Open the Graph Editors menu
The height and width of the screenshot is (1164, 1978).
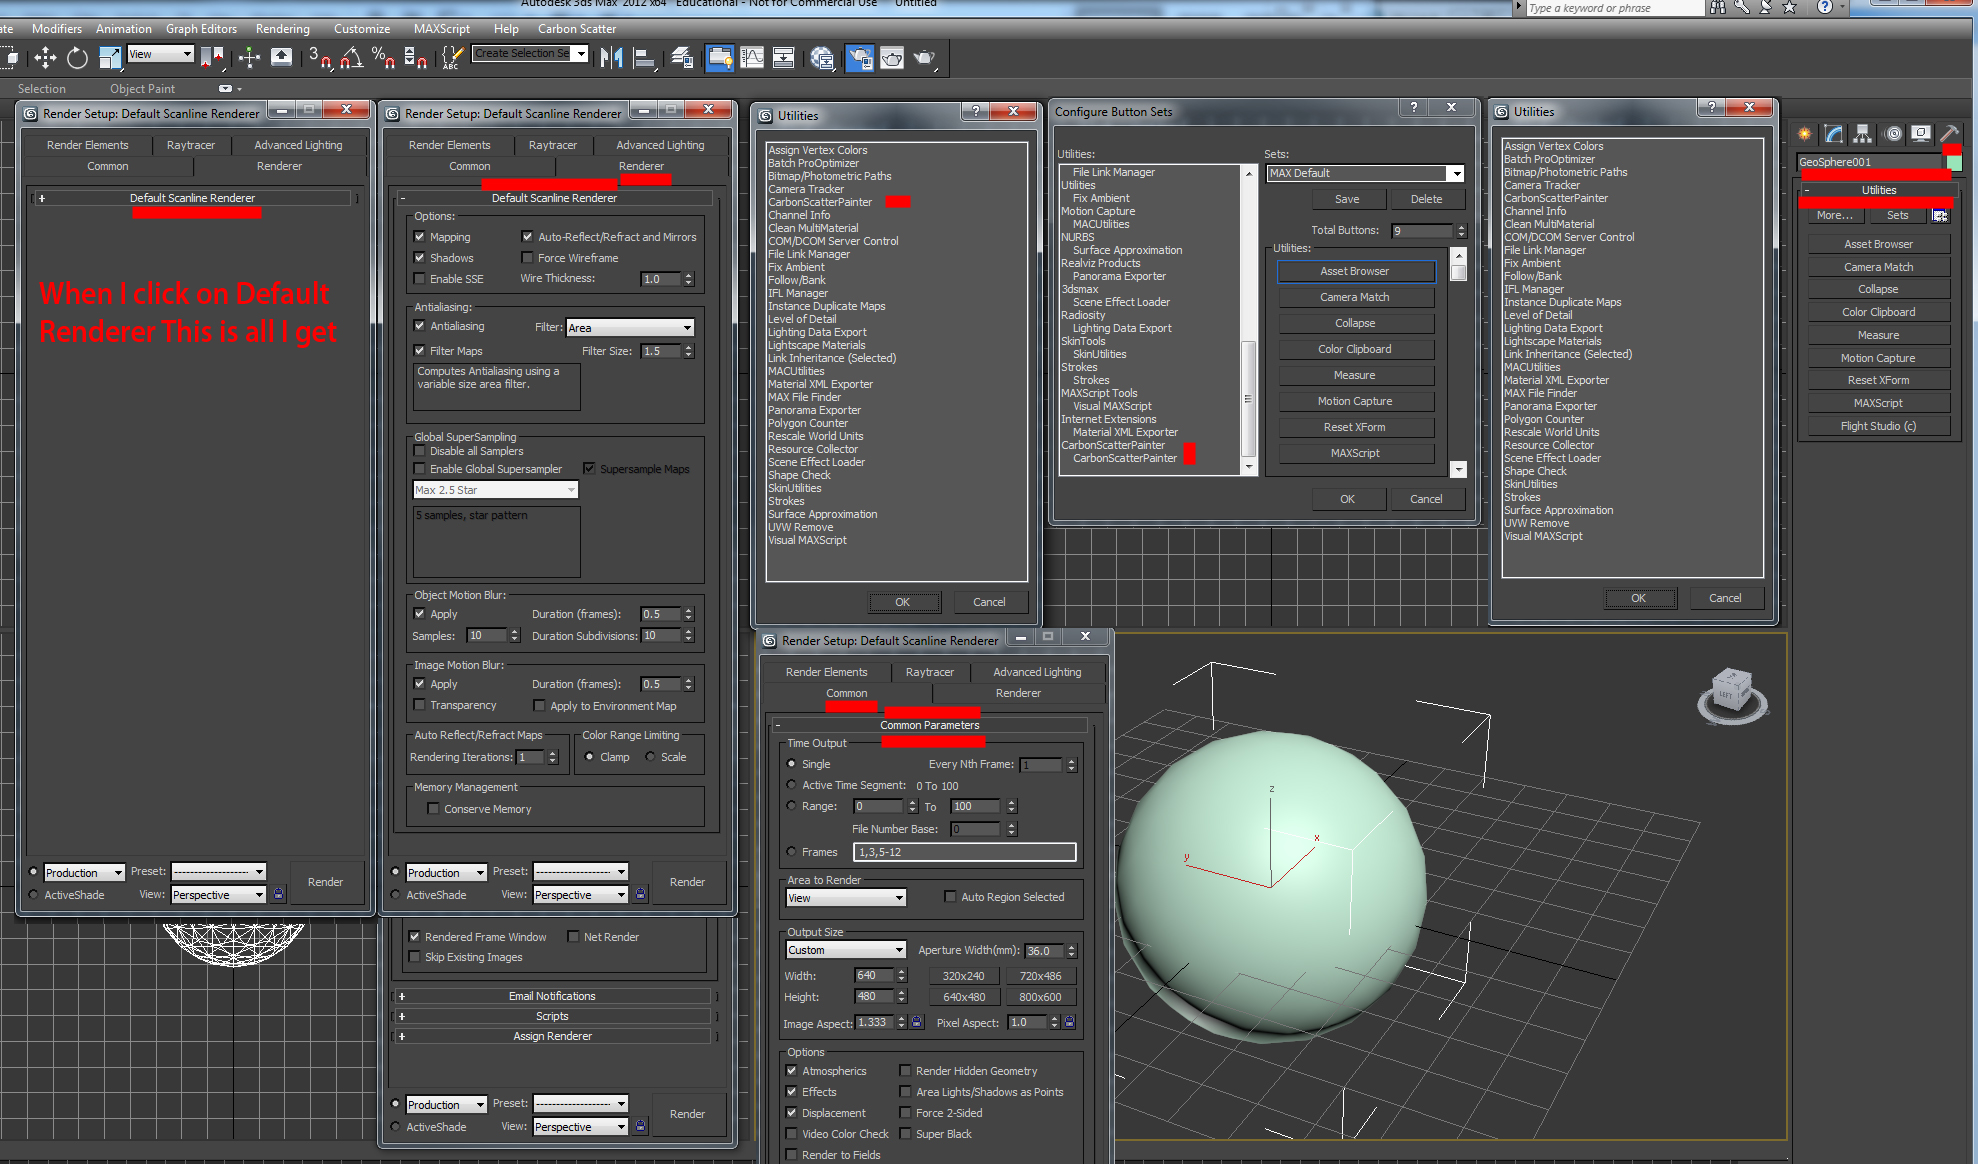coord(201,29)
